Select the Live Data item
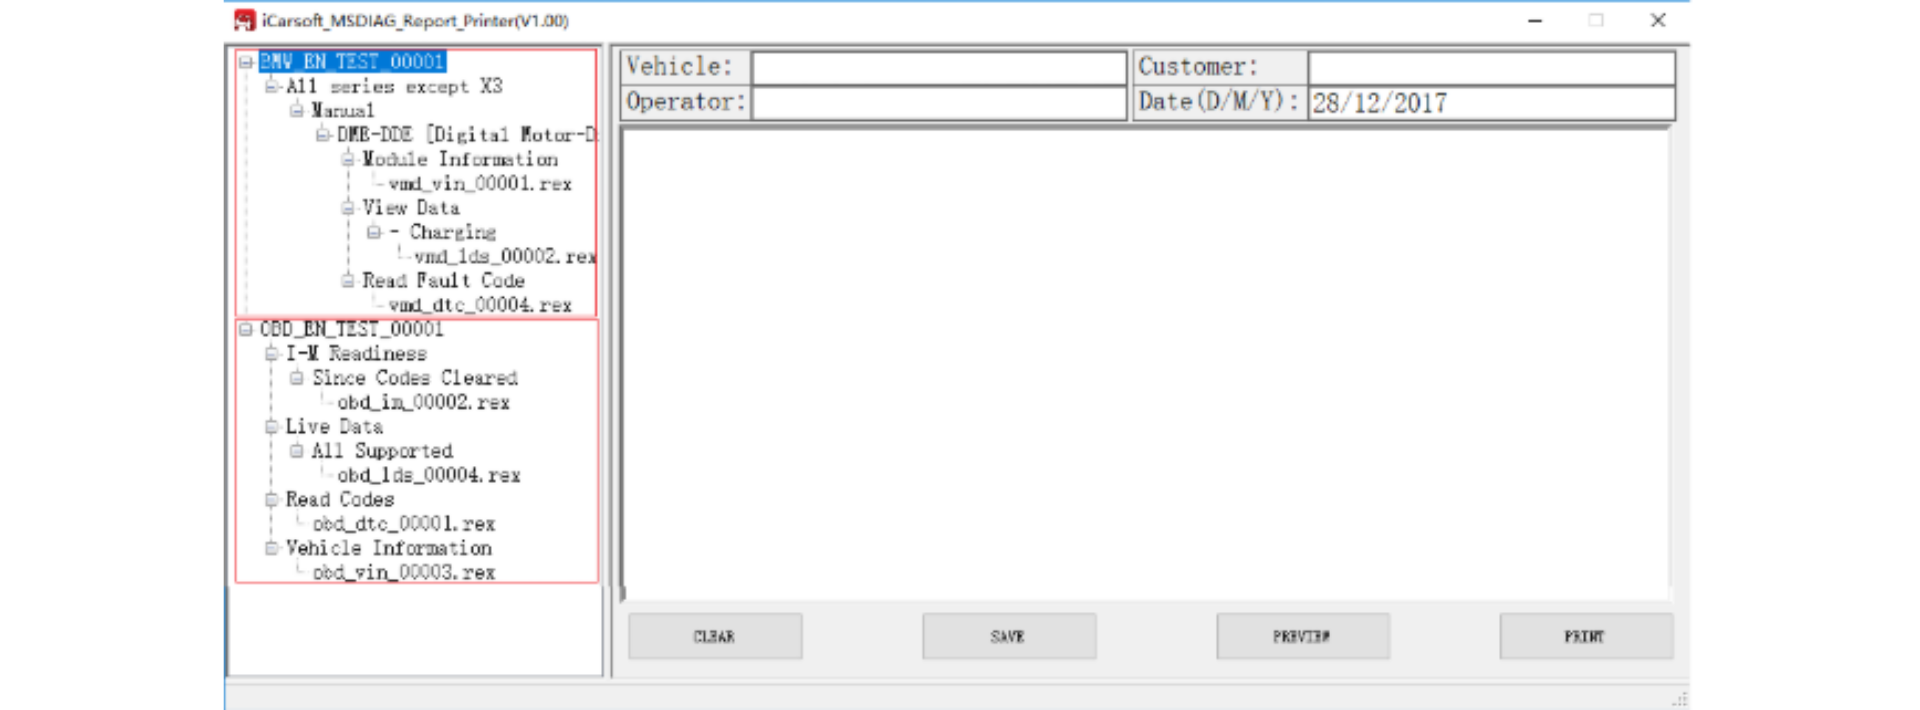 click(x=334, y=427)
